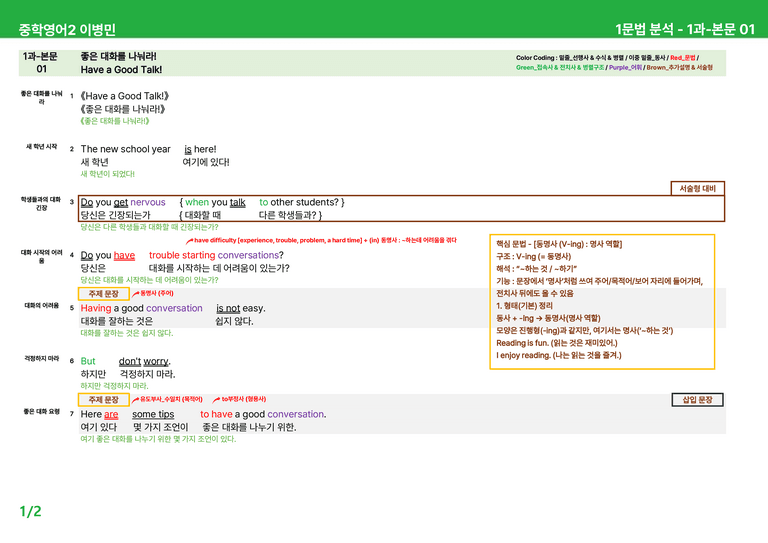Click the words 'is here!'

200,149
